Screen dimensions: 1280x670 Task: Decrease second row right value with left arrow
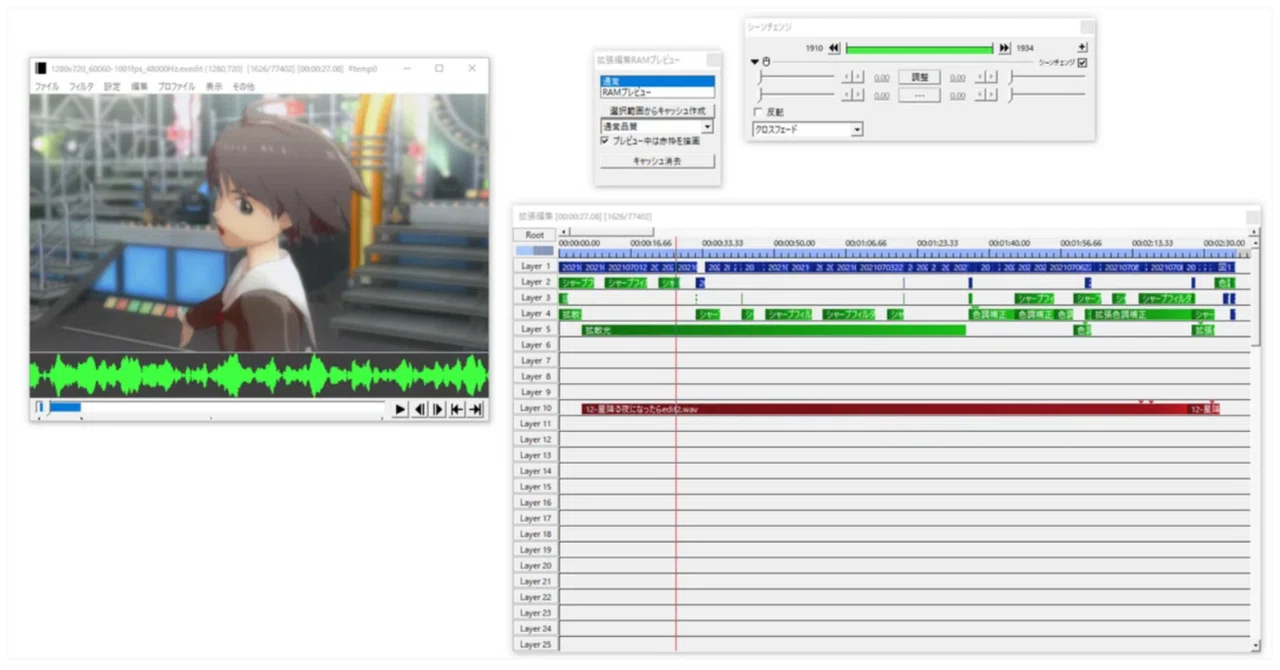[980, 95]
